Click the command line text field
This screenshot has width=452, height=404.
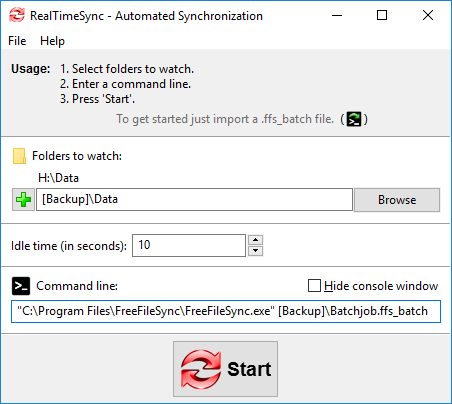point(226,311)
